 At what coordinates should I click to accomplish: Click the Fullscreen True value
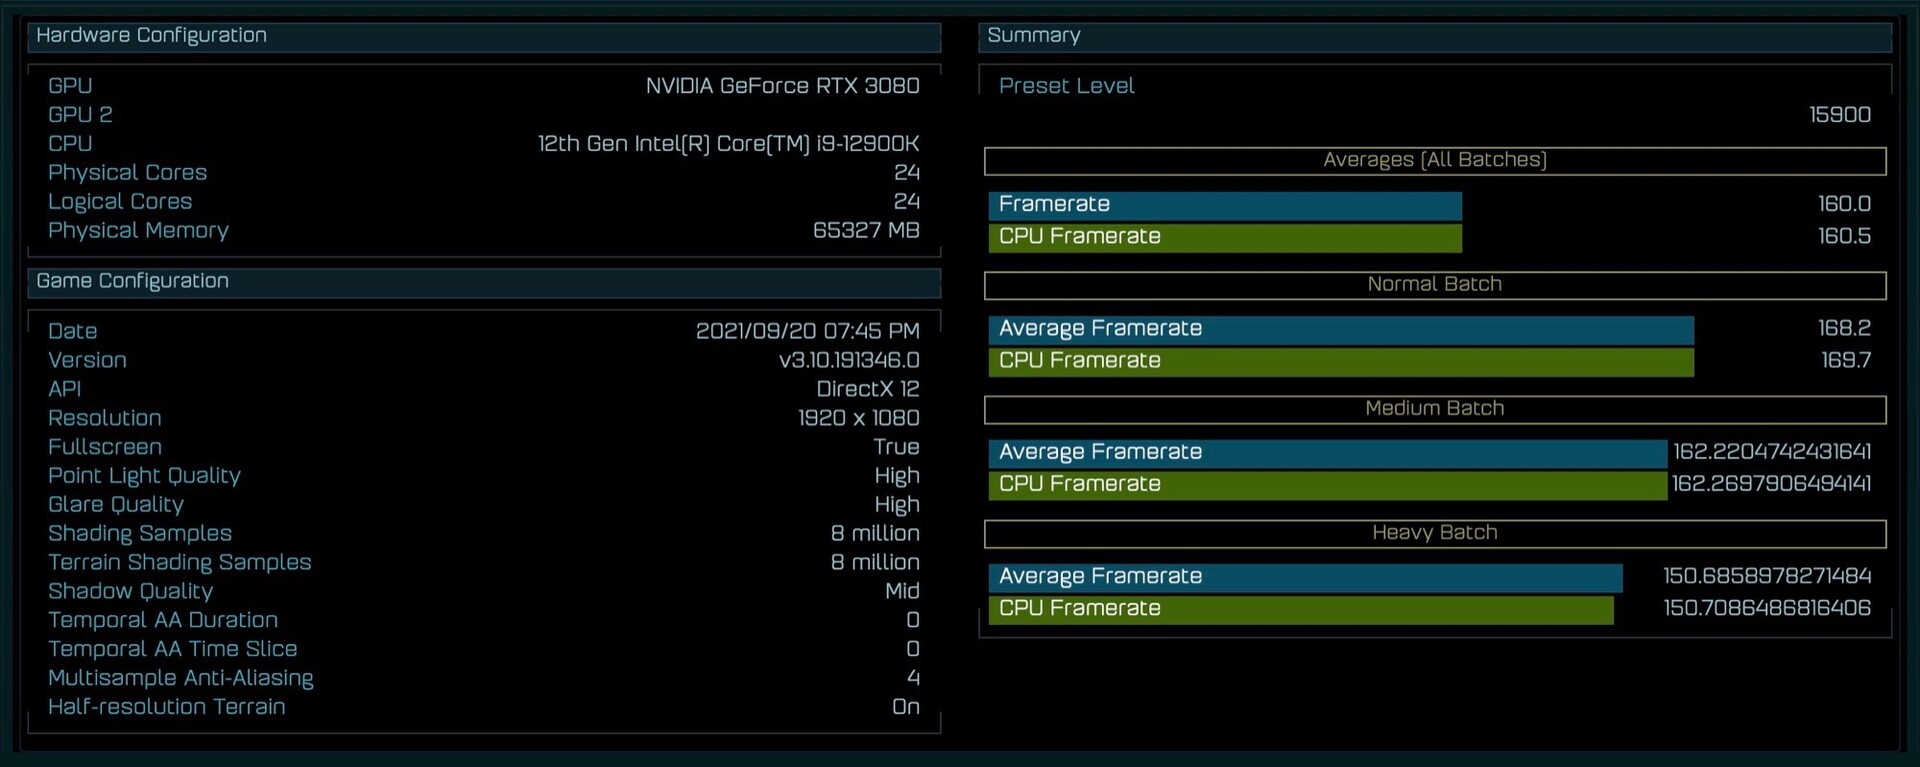(896, 447)
